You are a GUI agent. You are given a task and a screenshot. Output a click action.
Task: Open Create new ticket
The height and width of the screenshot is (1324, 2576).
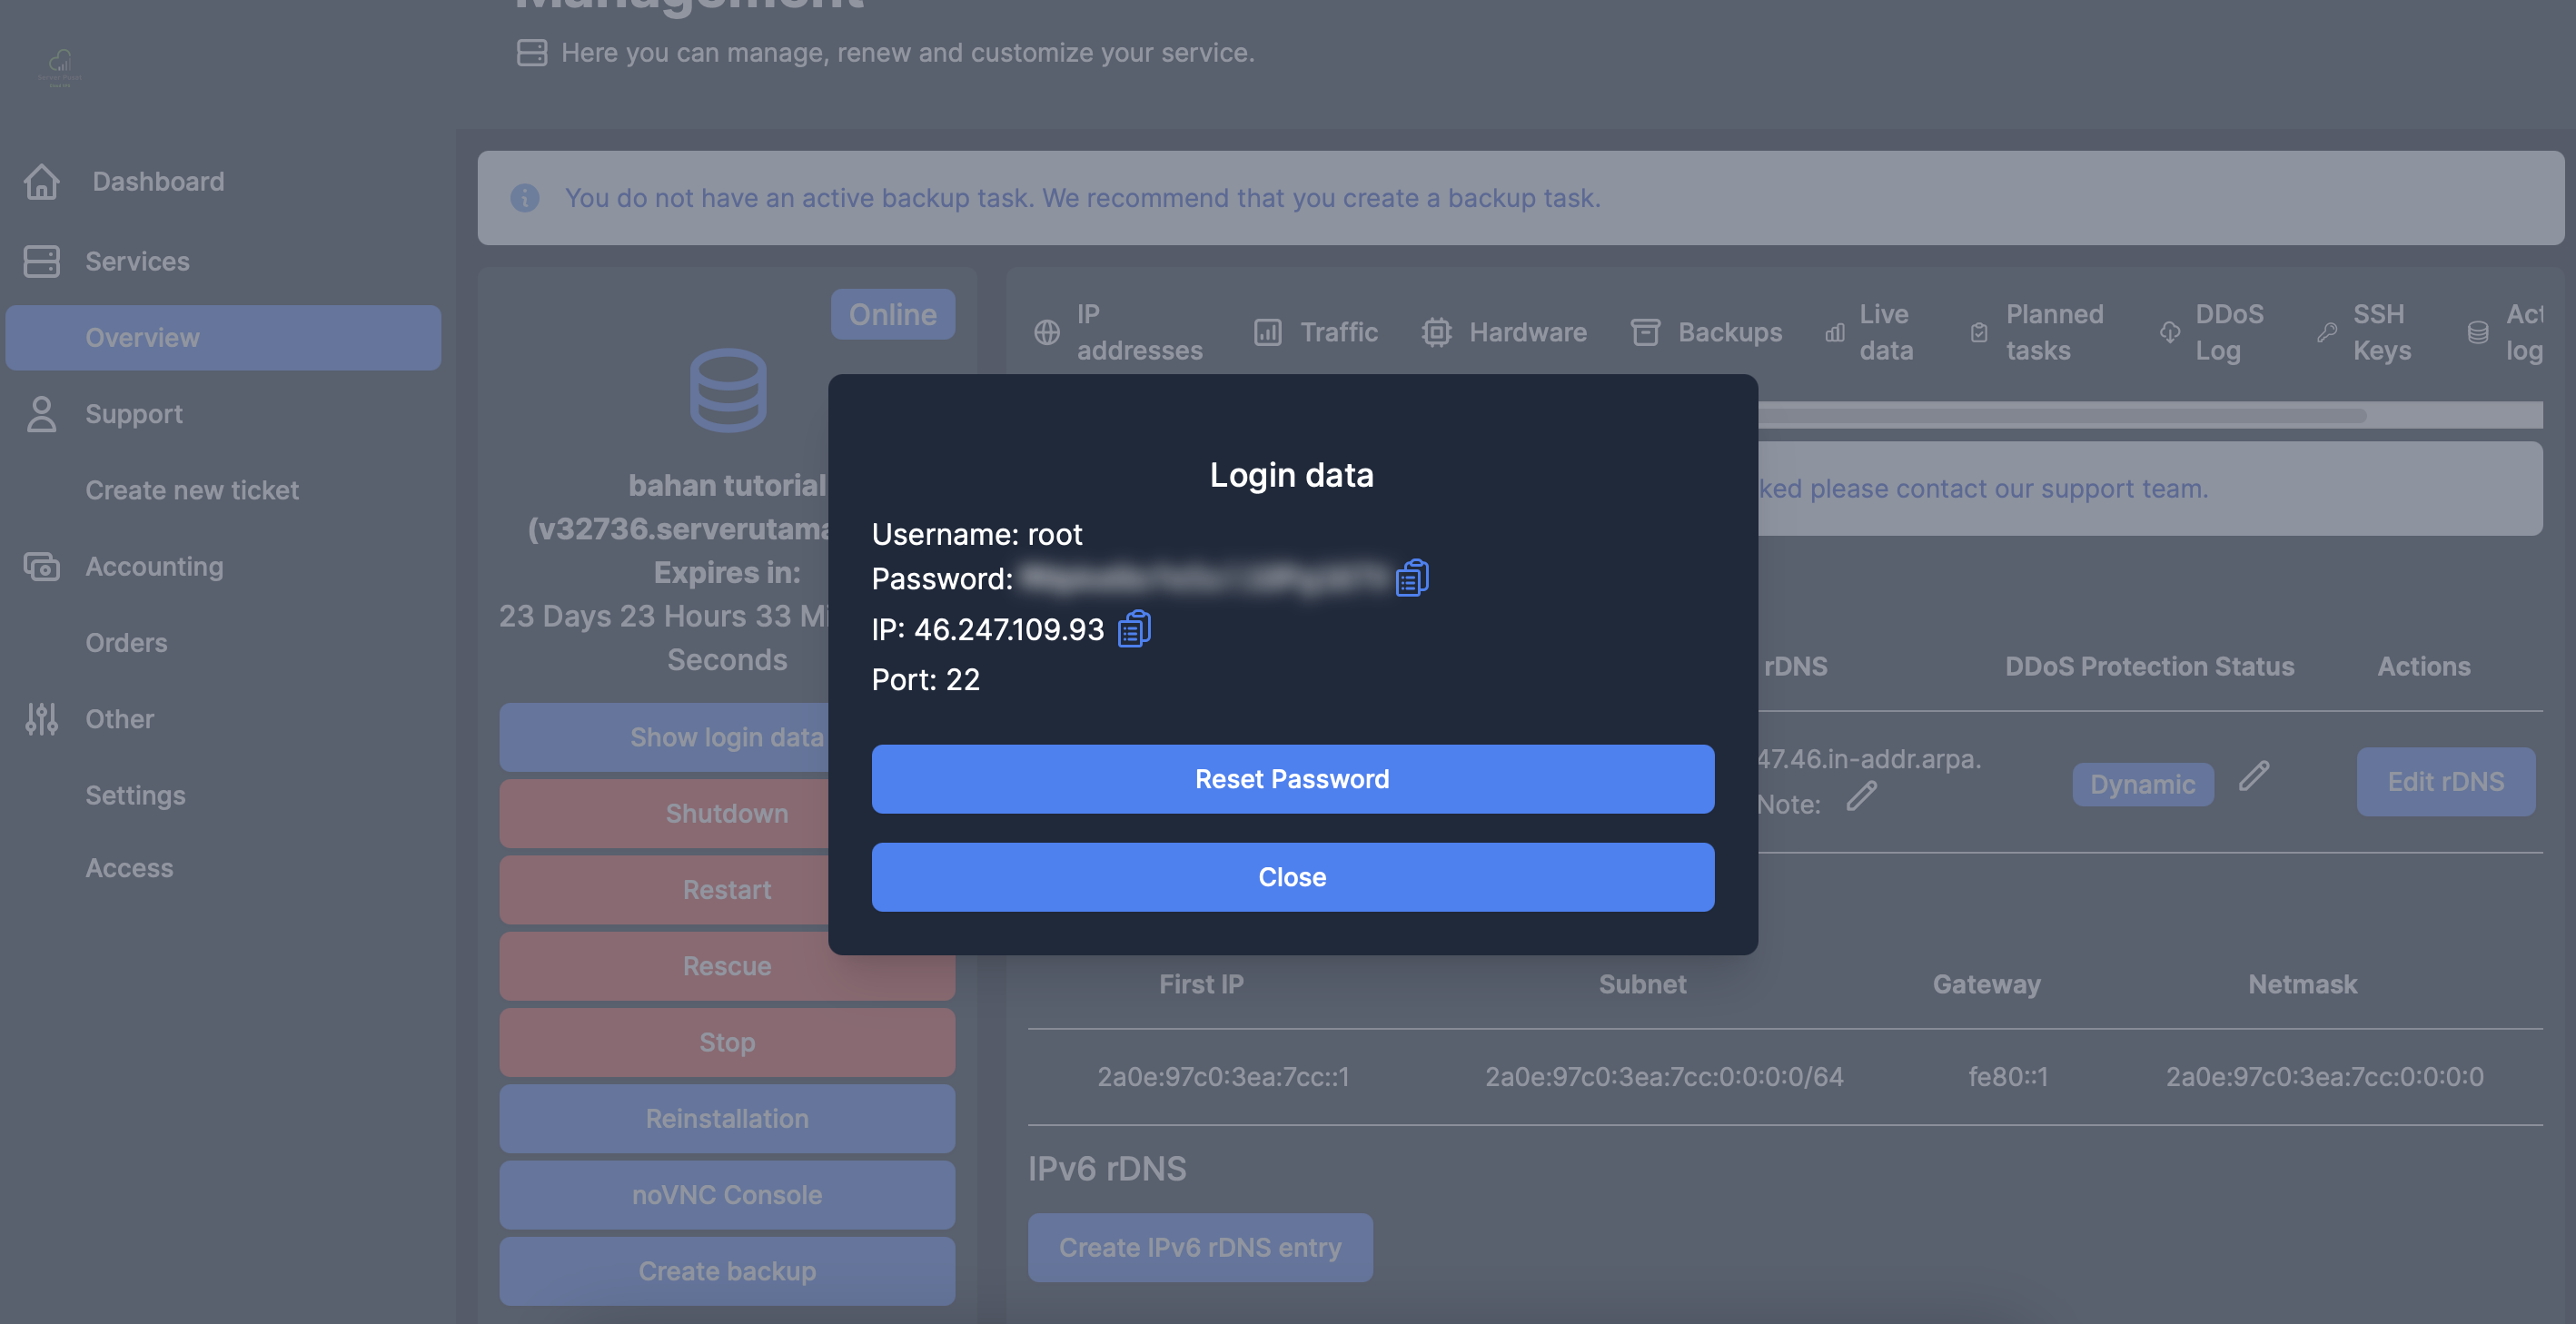point(192,491)
